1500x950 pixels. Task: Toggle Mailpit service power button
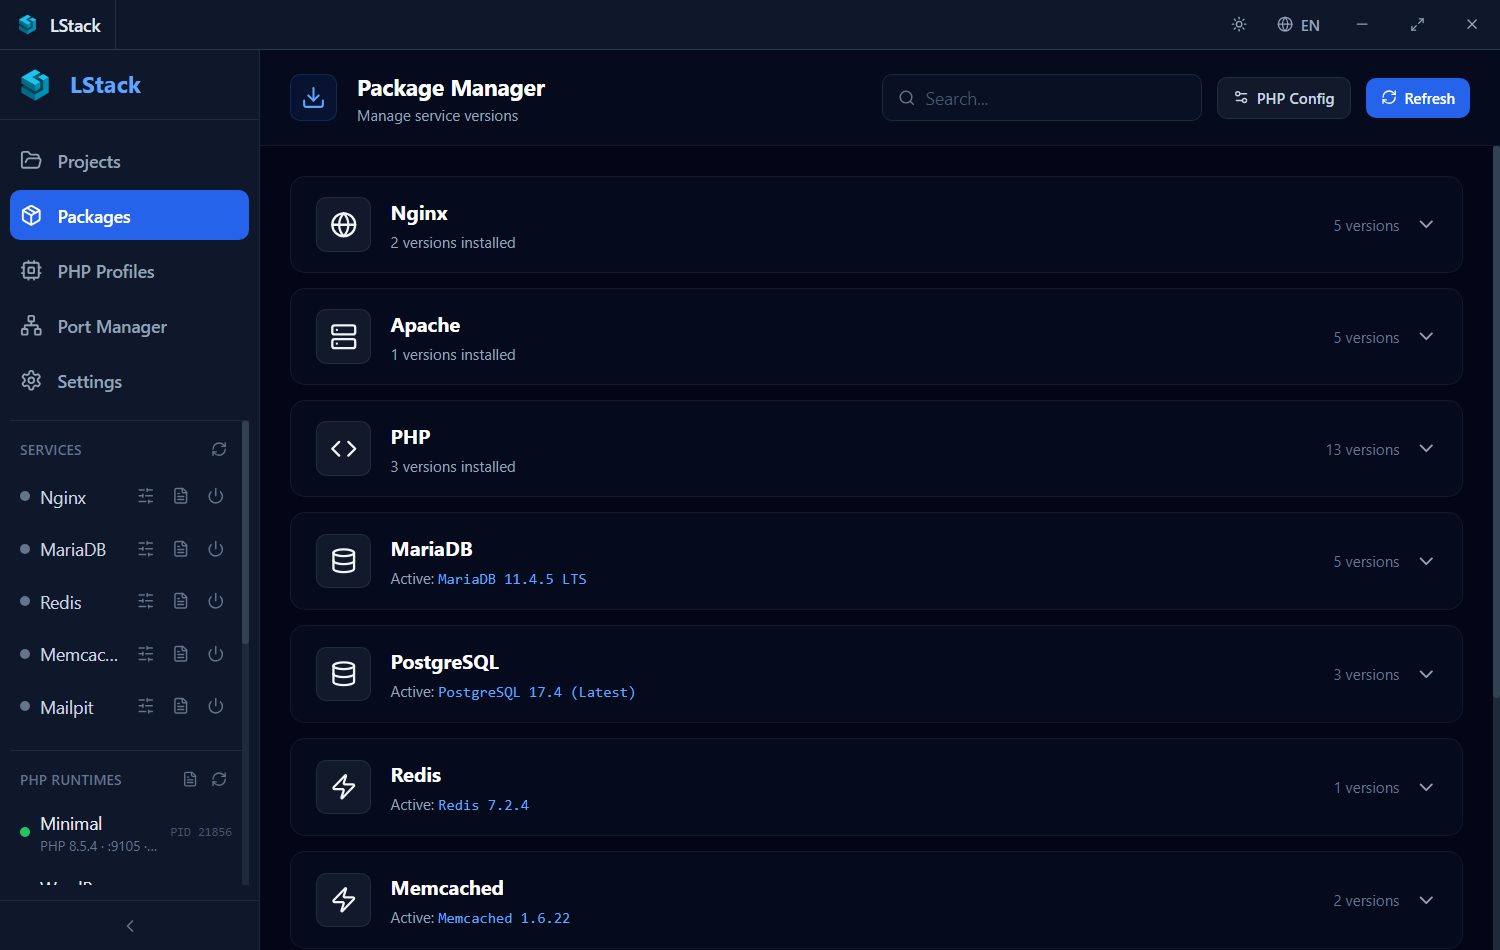click(215, 706)
